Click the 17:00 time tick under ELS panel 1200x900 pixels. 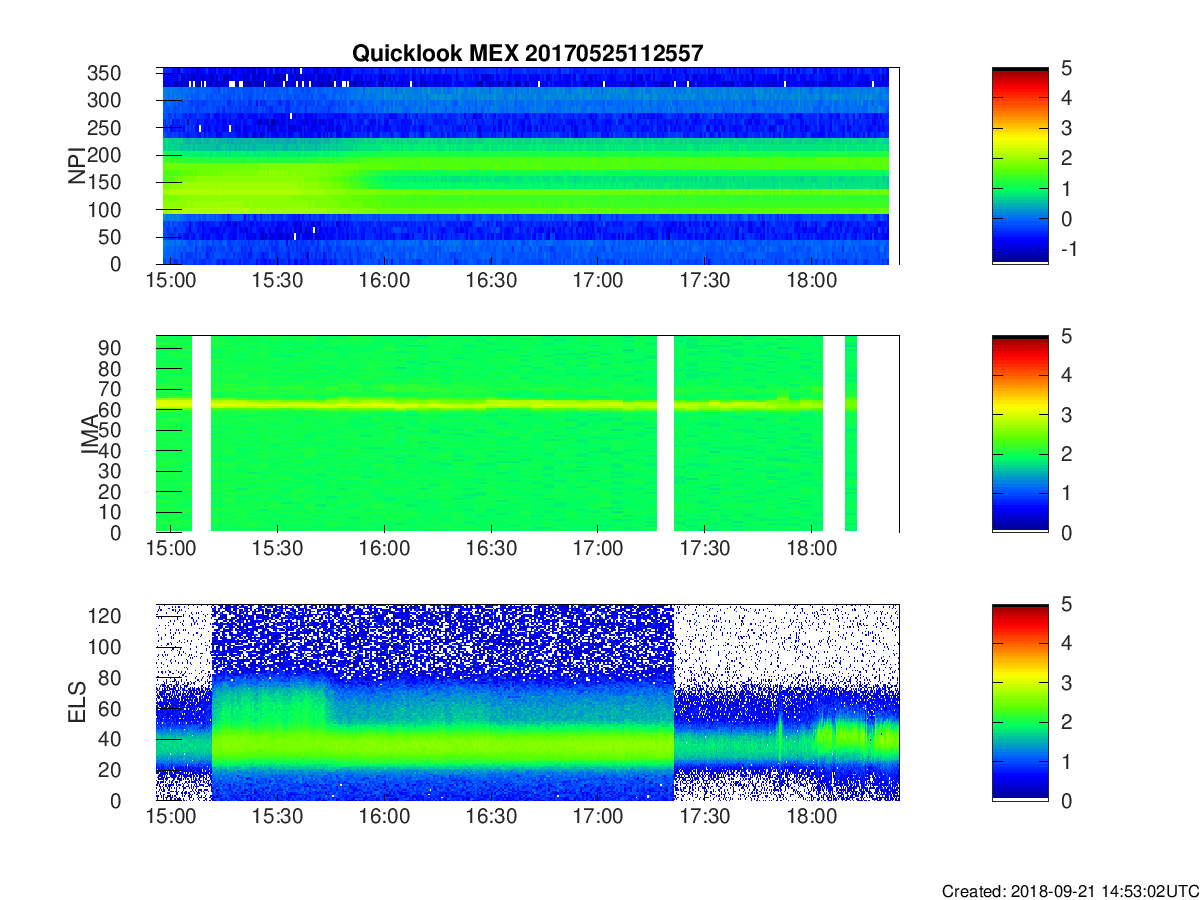pyautogui.click(x=598, y=817)
